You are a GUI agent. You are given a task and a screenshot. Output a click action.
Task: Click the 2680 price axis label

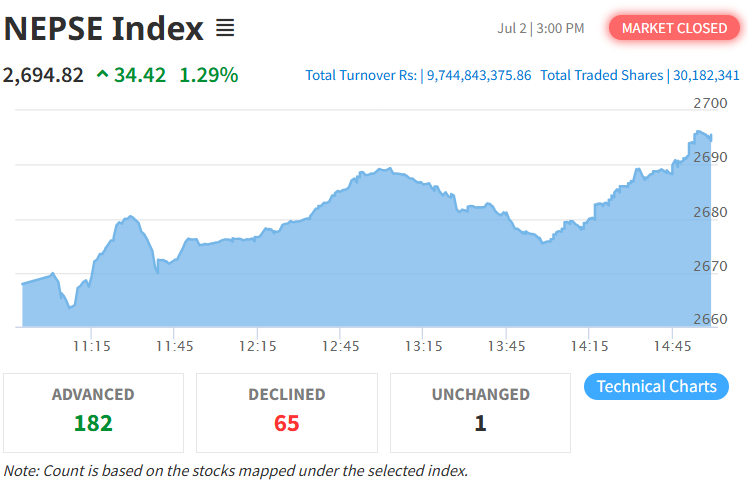point(710,212)
